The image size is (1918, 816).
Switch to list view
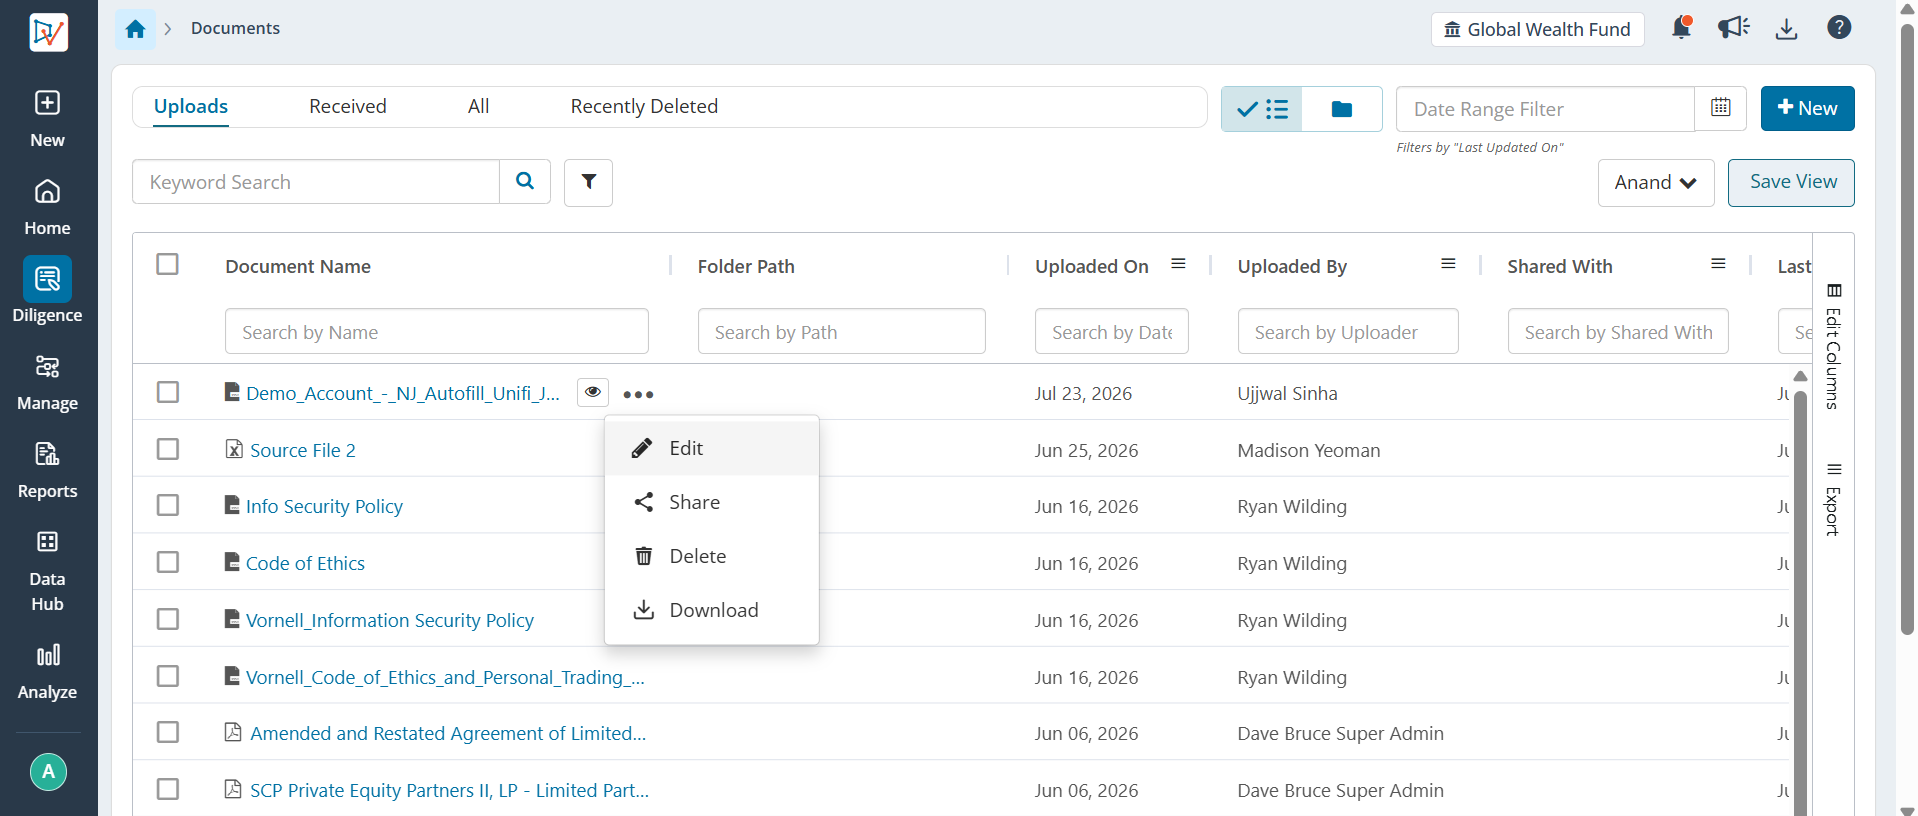(1262, 109)
